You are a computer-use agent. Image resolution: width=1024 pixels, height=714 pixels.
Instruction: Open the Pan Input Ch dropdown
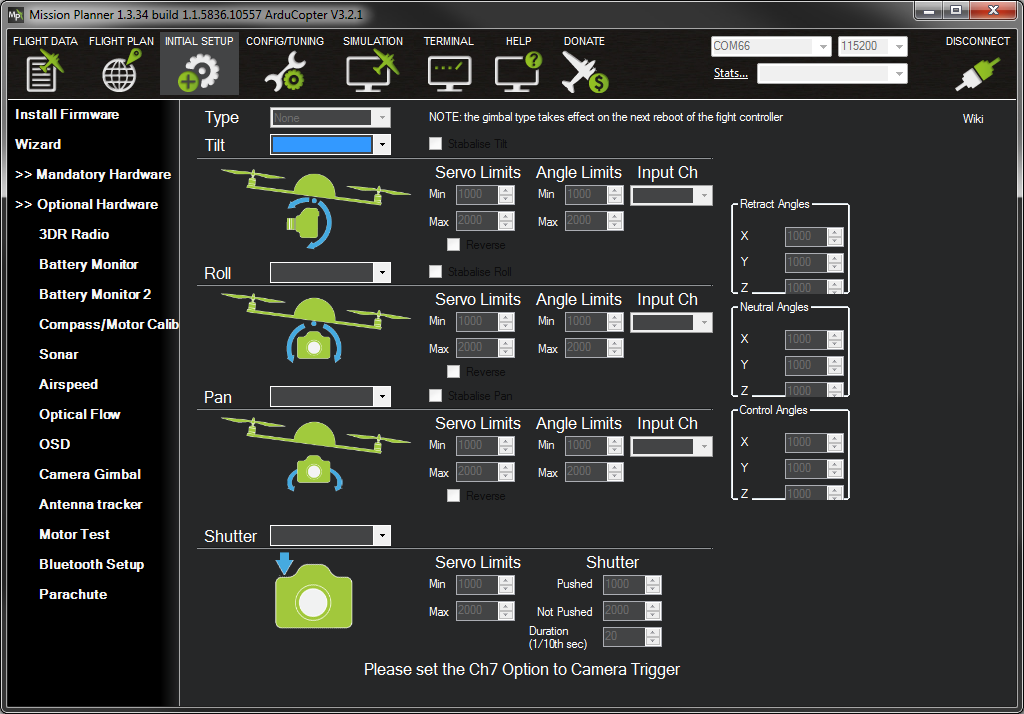[671, 446]
